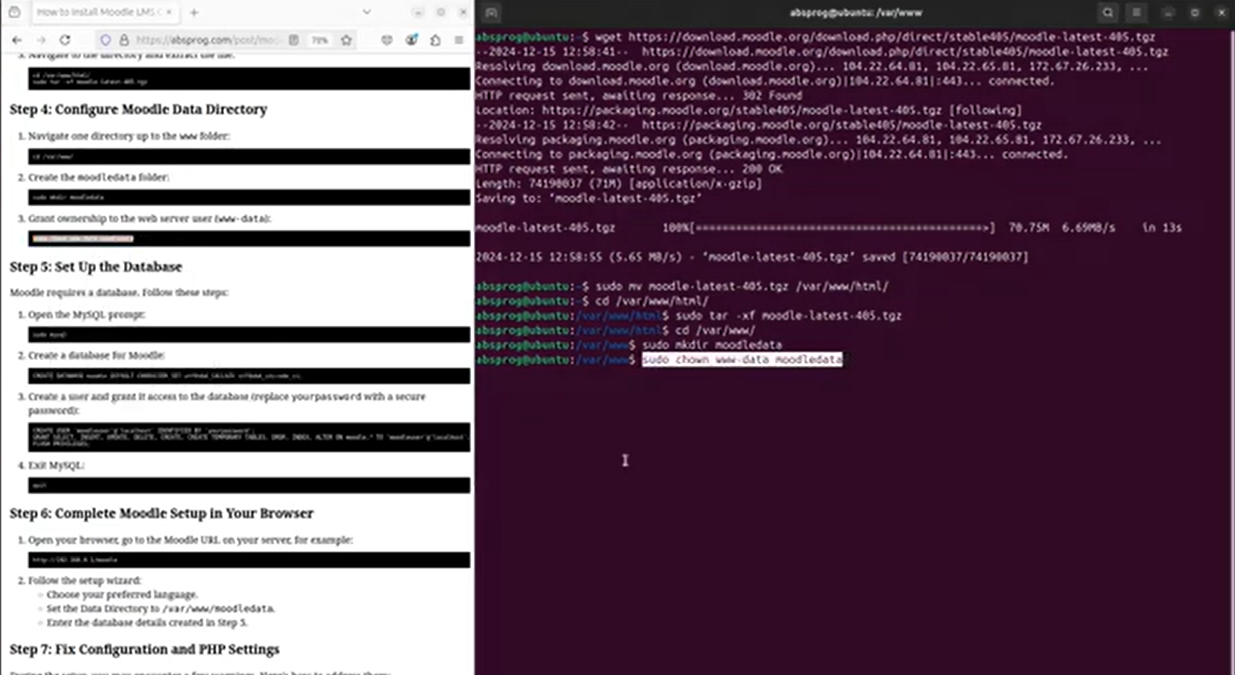This screenshot has height=675, width=1235.
Task: Select the How to Install Moodle tab
Action: click(105, 12)
